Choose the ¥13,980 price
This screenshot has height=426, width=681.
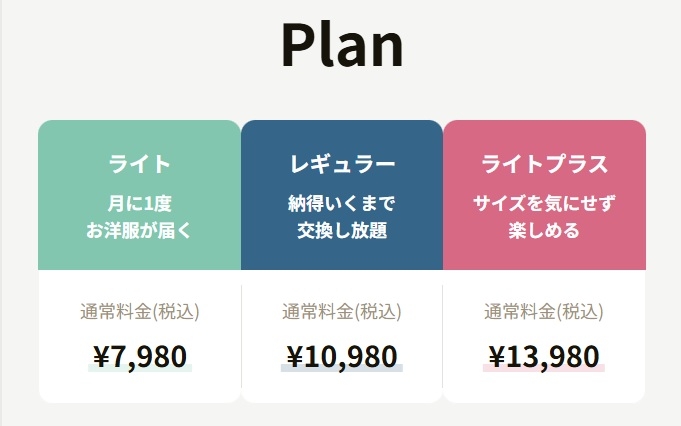click(544, 354)
